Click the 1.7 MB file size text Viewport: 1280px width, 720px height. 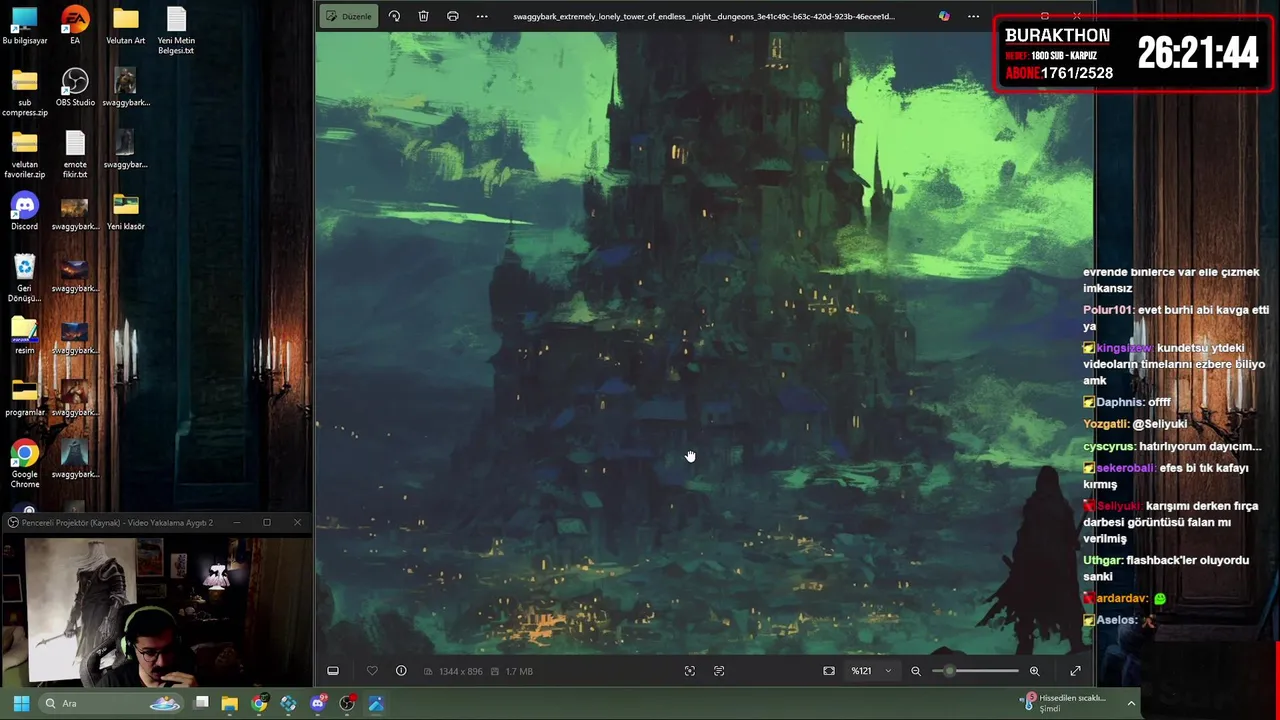tap(519, 671)
